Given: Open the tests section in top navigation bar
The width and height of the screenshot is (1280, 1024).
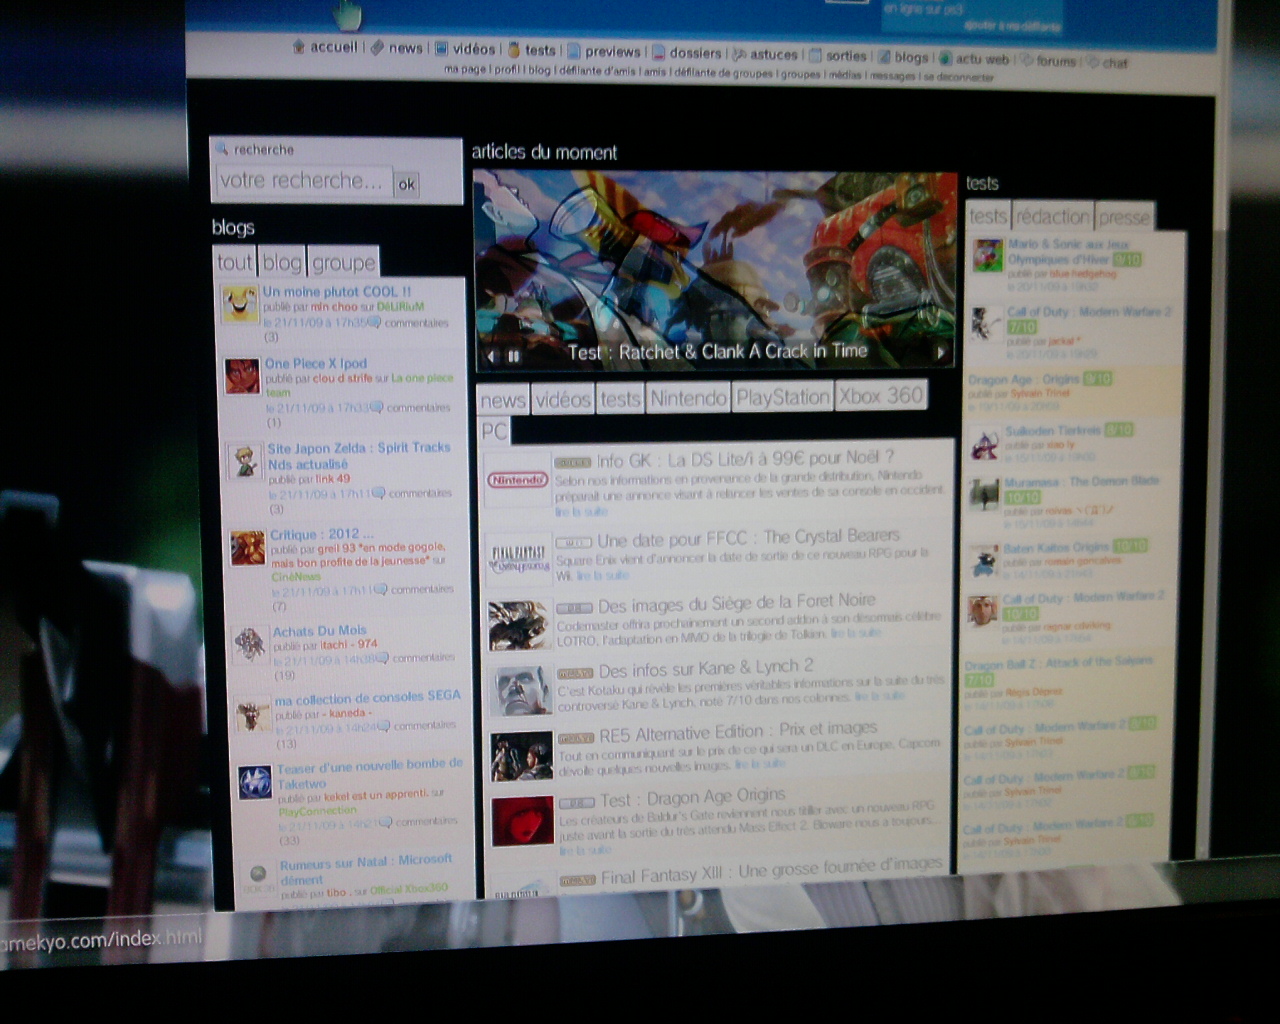Looking at the screenshot, I should tap(532, 50).
